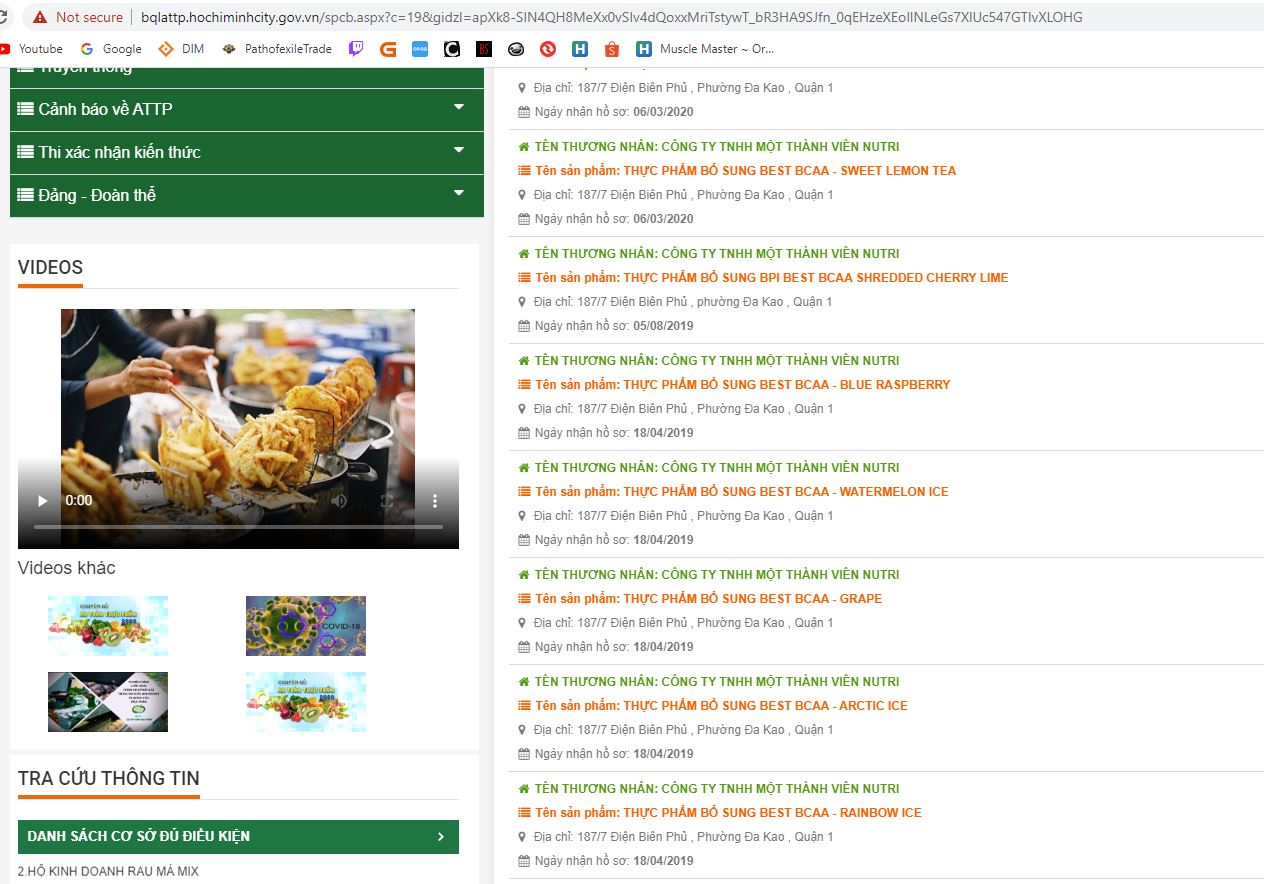Open the COVID-19 video thumbnail

click(x=306, y=626)
